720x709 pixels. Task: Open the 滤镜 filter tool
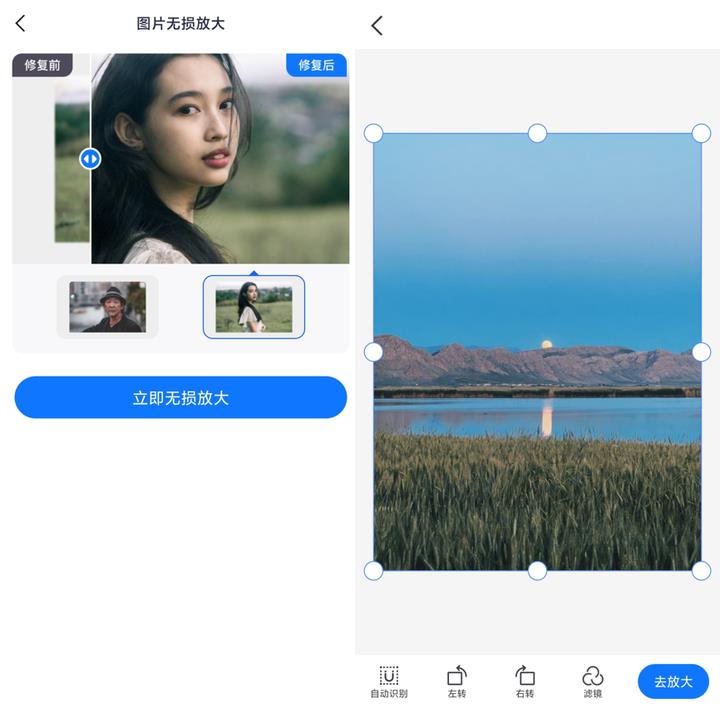click(593, 682)
